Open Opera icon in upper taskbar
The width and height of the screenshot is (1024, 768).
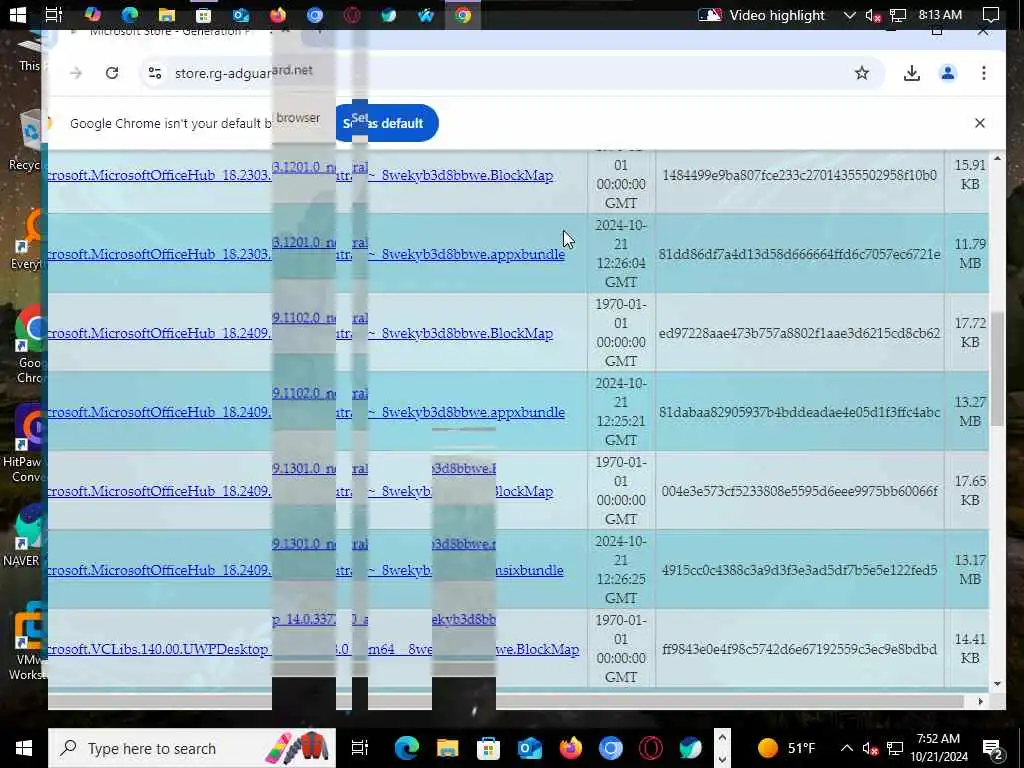(352, 14)
